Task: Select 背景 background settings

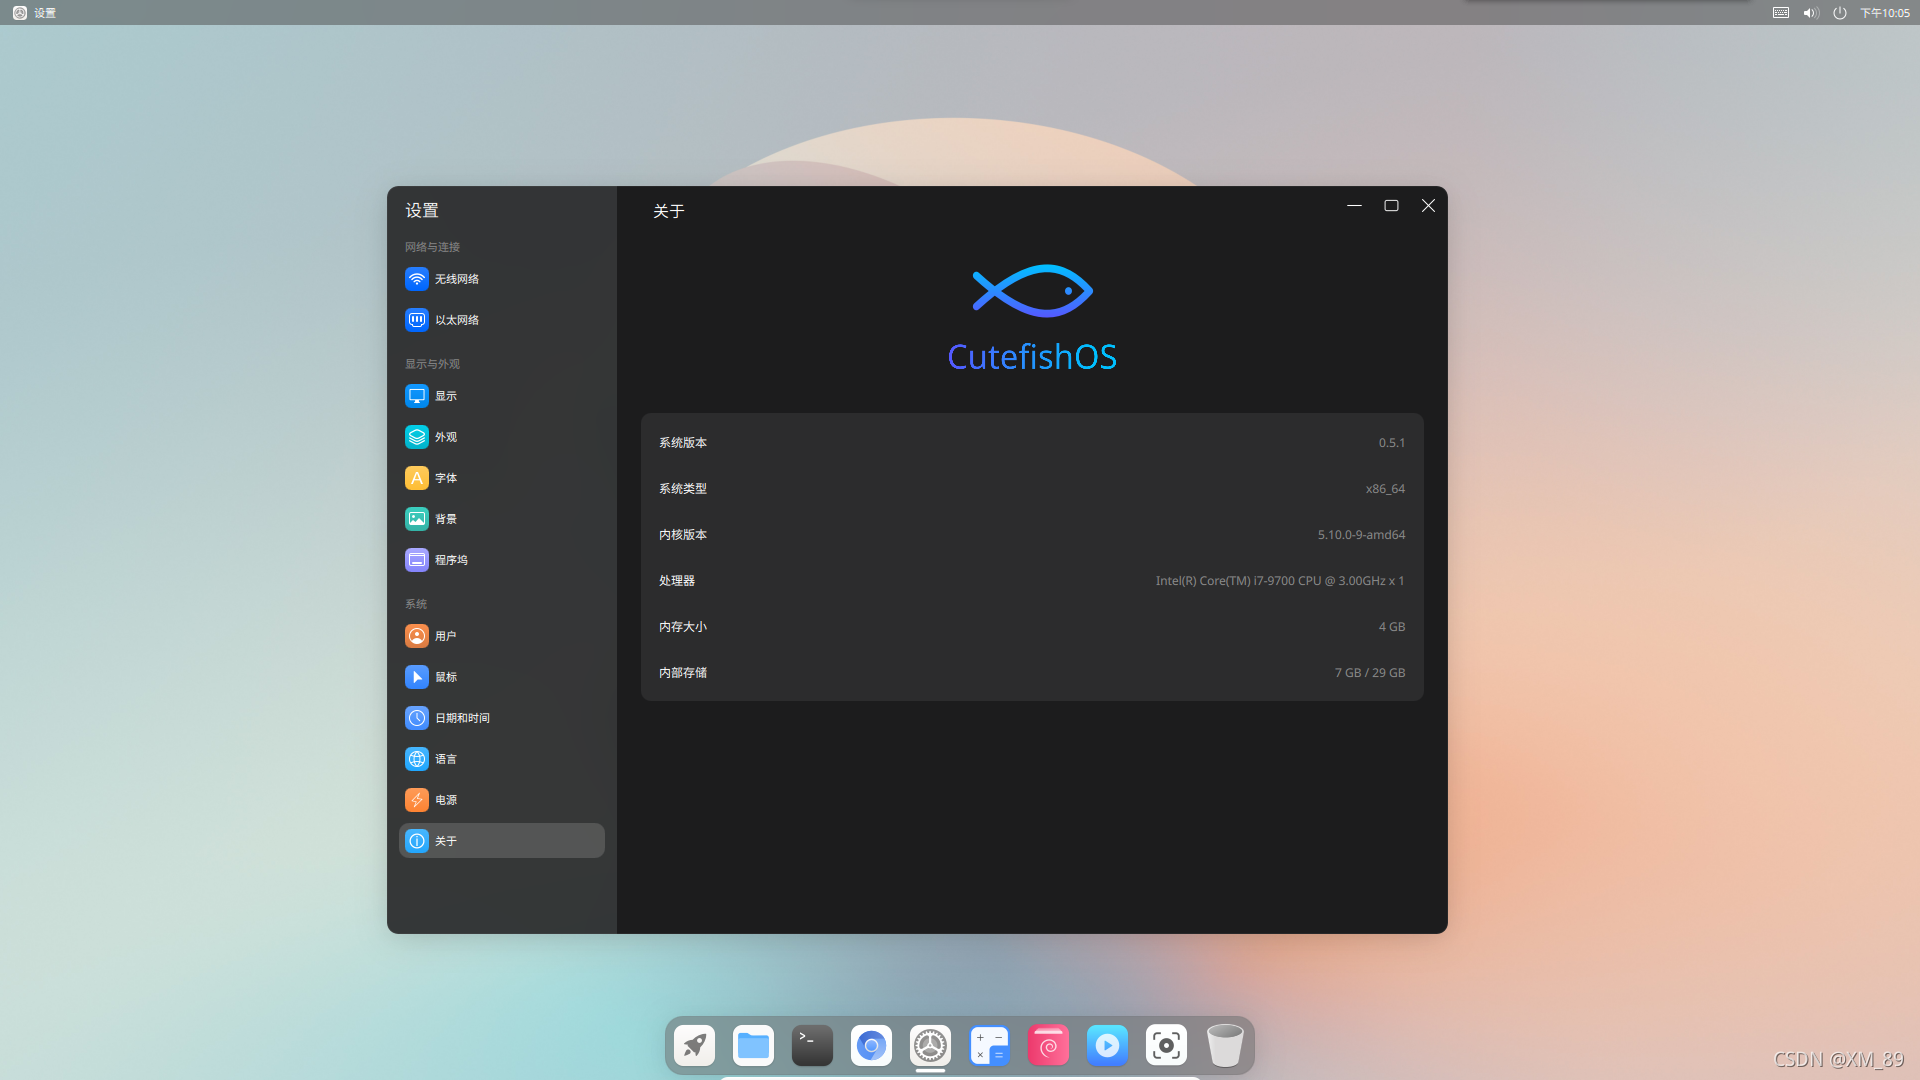Action: pos(445,519)
